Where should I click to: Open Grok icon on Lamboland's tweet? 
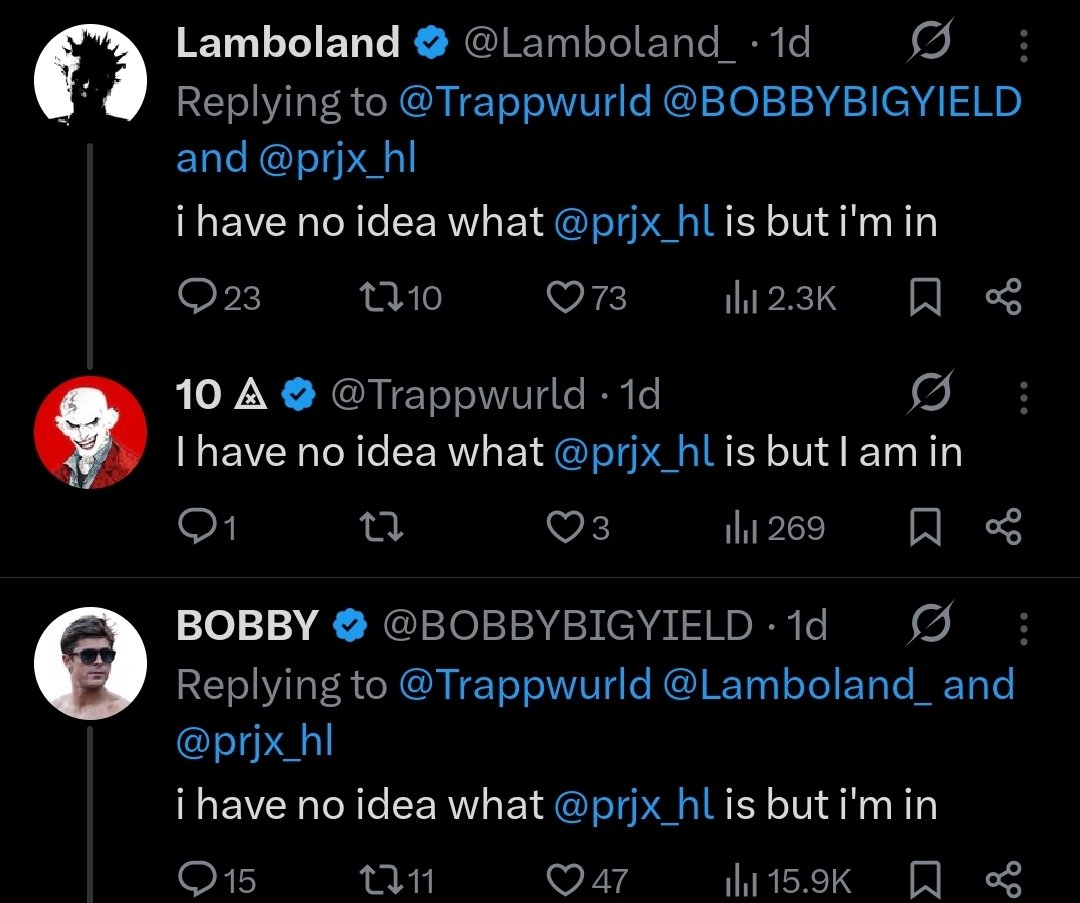click(x=931, y=41)
